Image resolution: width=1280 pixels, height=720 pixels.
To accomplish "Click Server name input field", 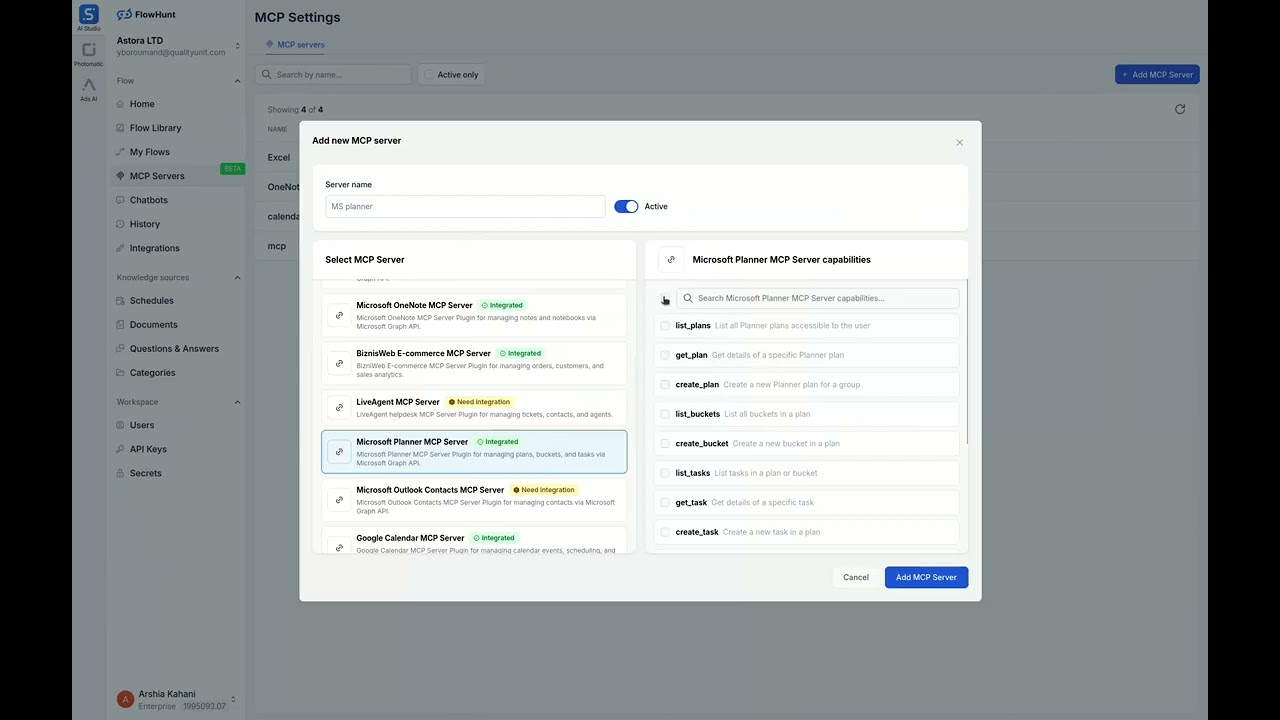I will click(465, 206).
